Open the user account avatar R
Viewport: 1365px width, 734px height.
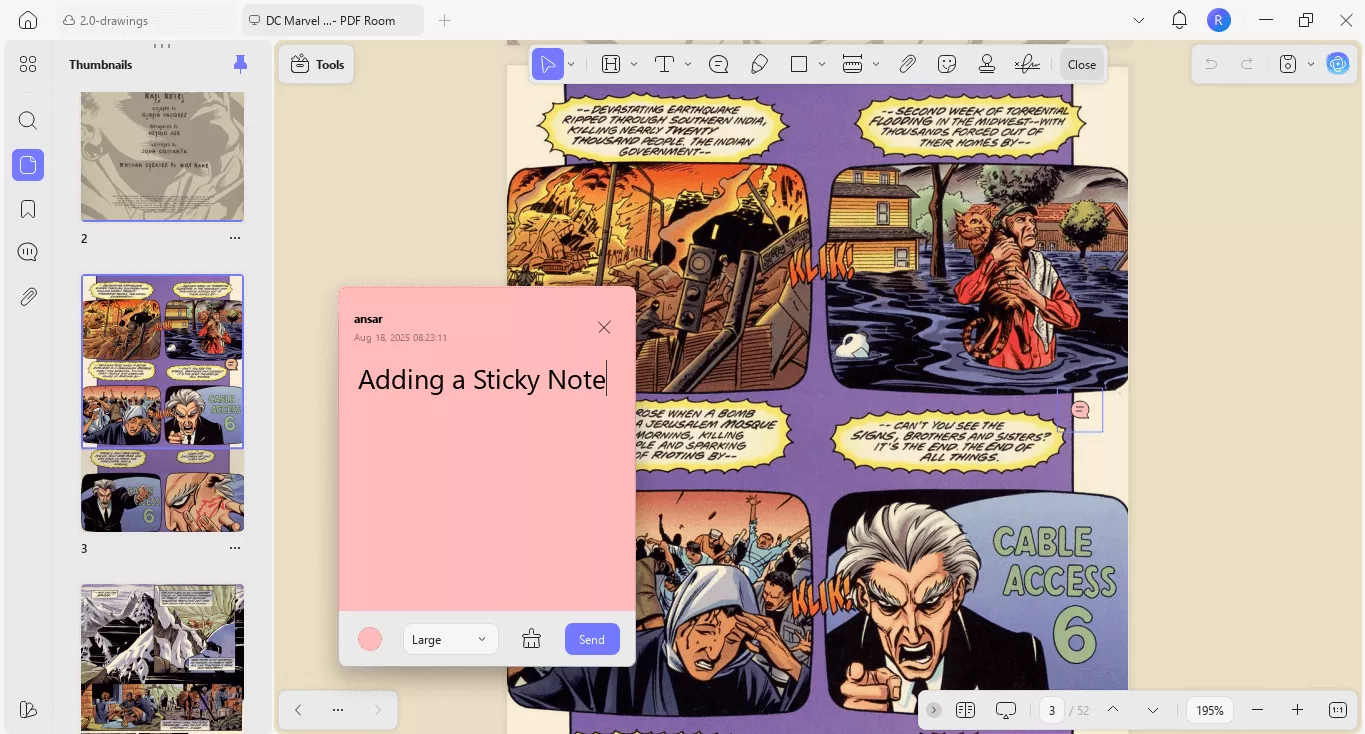click(1218, 20)
